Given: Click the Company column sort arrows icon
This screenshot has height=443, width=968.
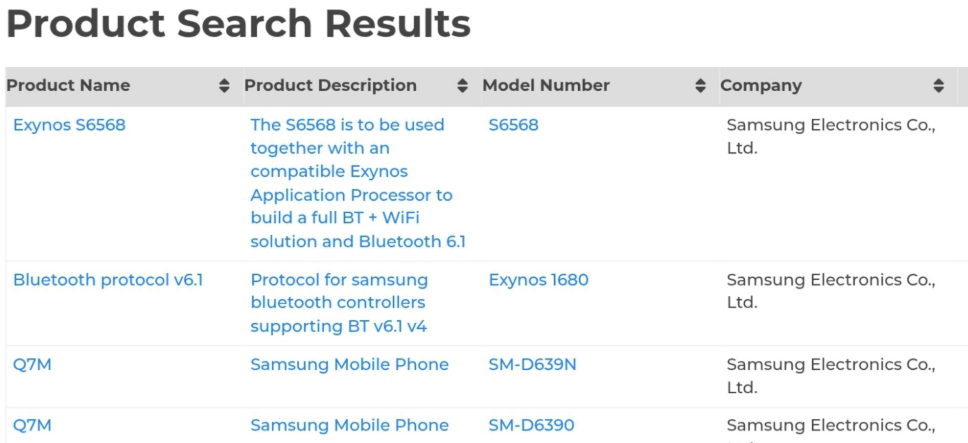Looking at the screenshot, I should tap(938, 86).
